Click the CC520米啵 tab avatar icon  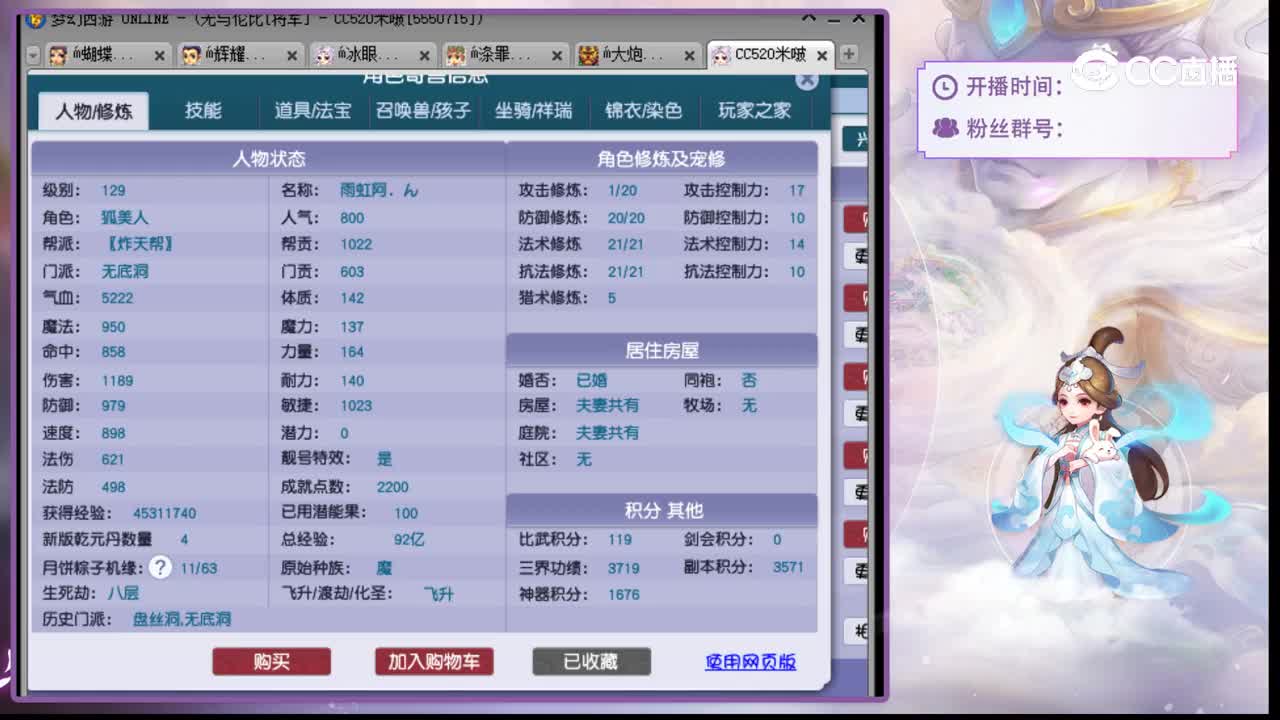[721, 55]
